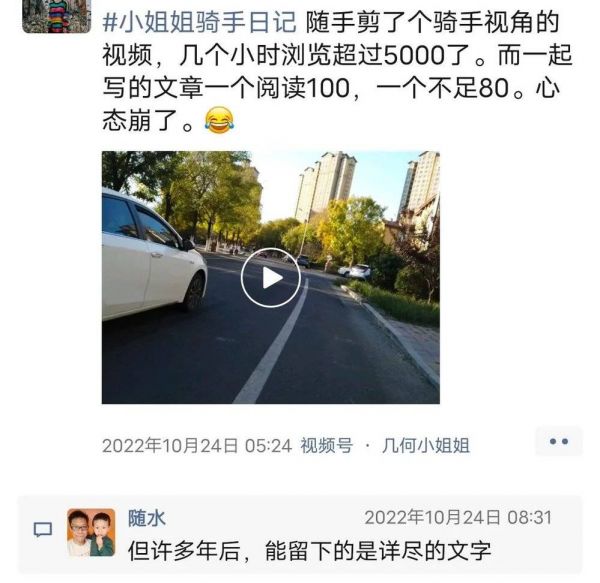Tap the comment bubble icon
Viewport: 600px width, 583px height.
[x=43, y=529]
